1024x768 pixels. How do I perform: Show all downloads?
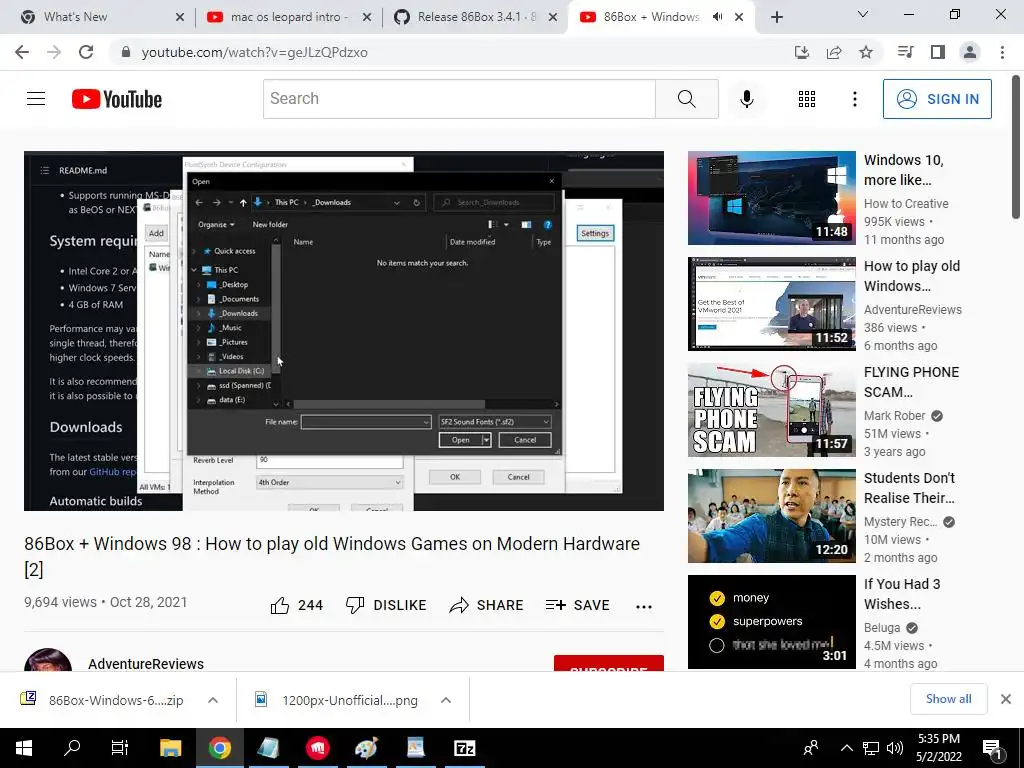[948, 699]
